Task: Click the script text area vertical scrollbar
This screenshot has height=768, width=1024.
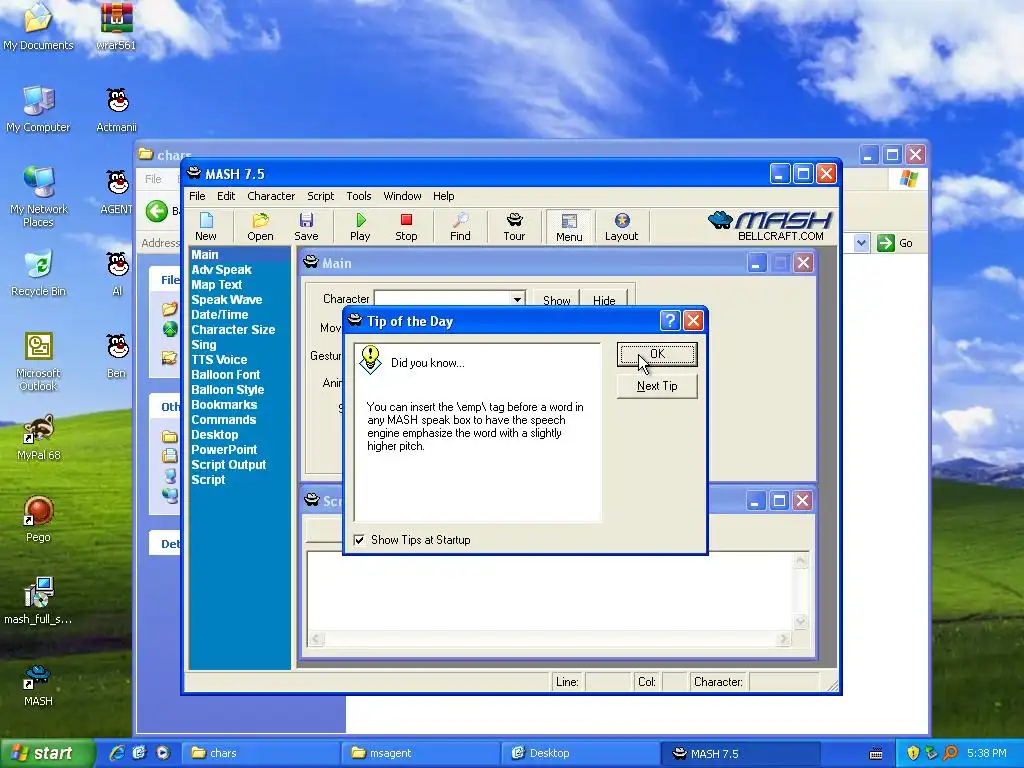Action: 801,591
